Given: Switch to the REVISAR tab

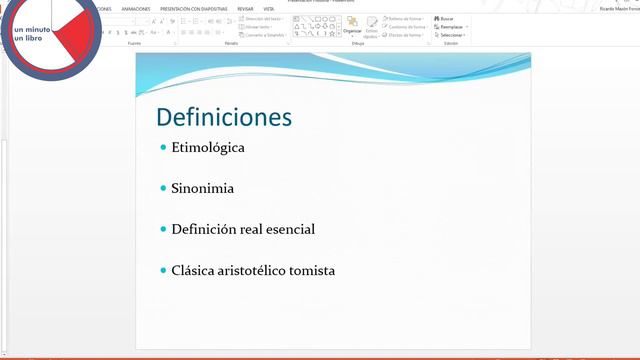Looking at the screenshot, I should tap(245, 9).
